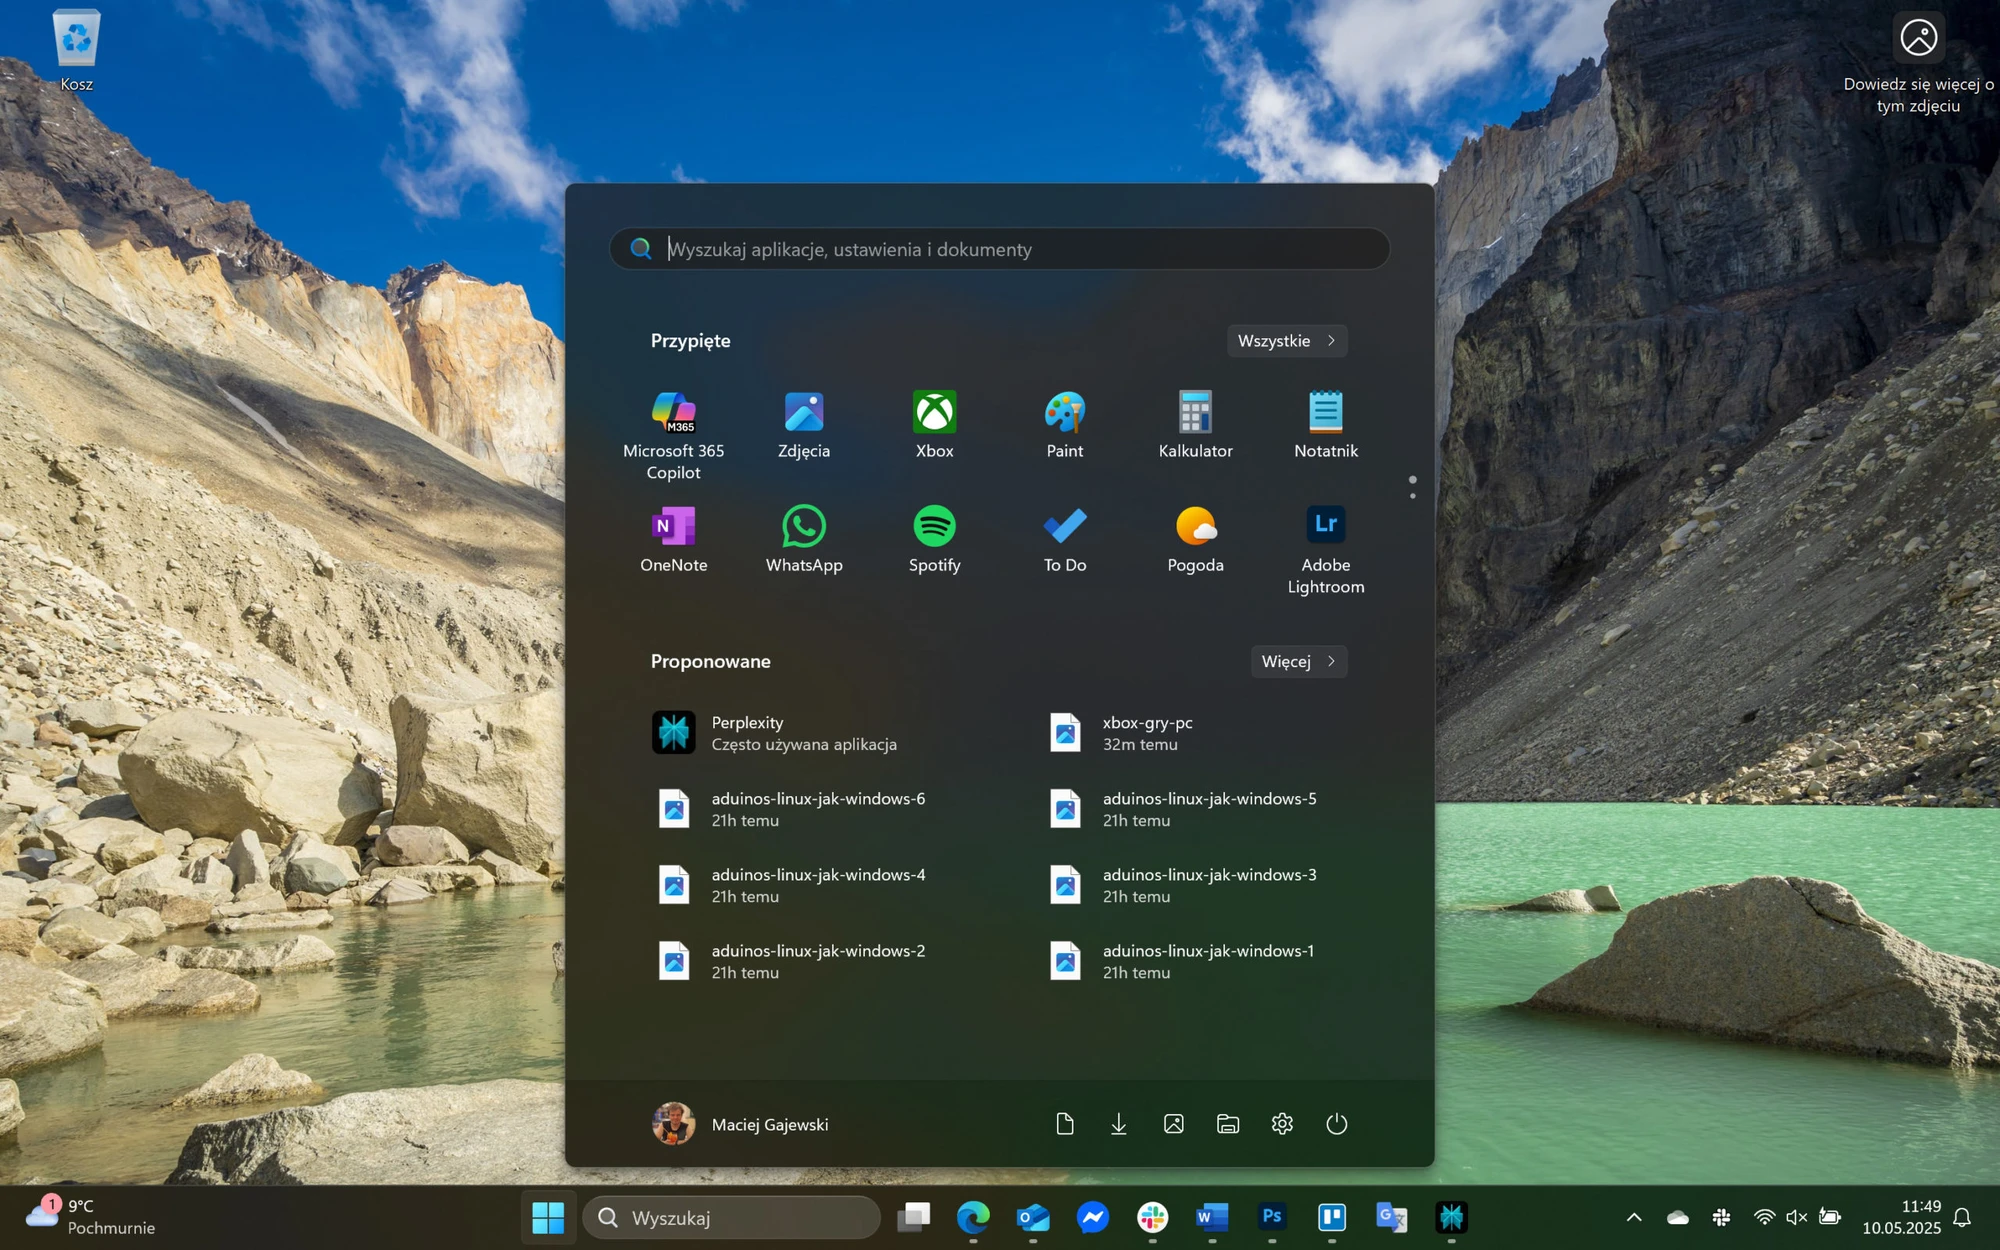Viewport: 2000px width, 1250px height.
Task: Switch to Photoshop on the taskbar
Action: click(x=1272, y=1217)
